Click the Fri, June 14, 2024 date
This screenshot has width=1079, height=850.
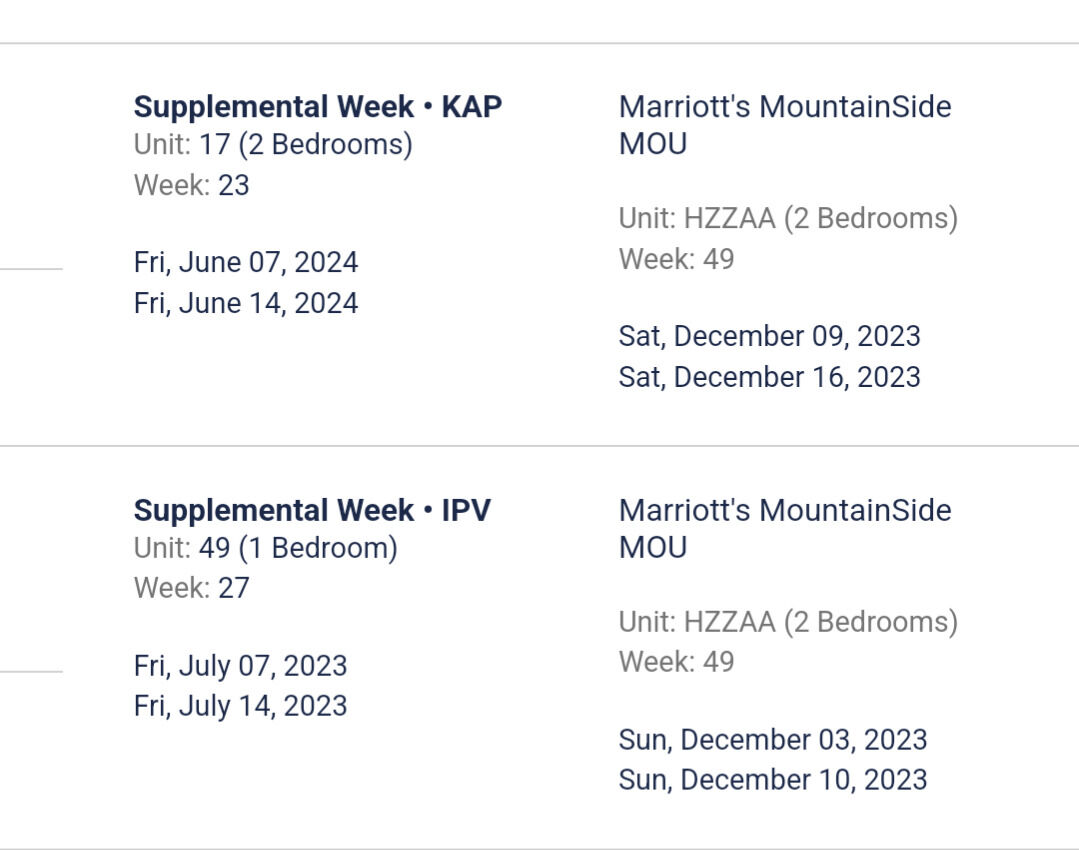pyautogui.click(x=246, y=303)
